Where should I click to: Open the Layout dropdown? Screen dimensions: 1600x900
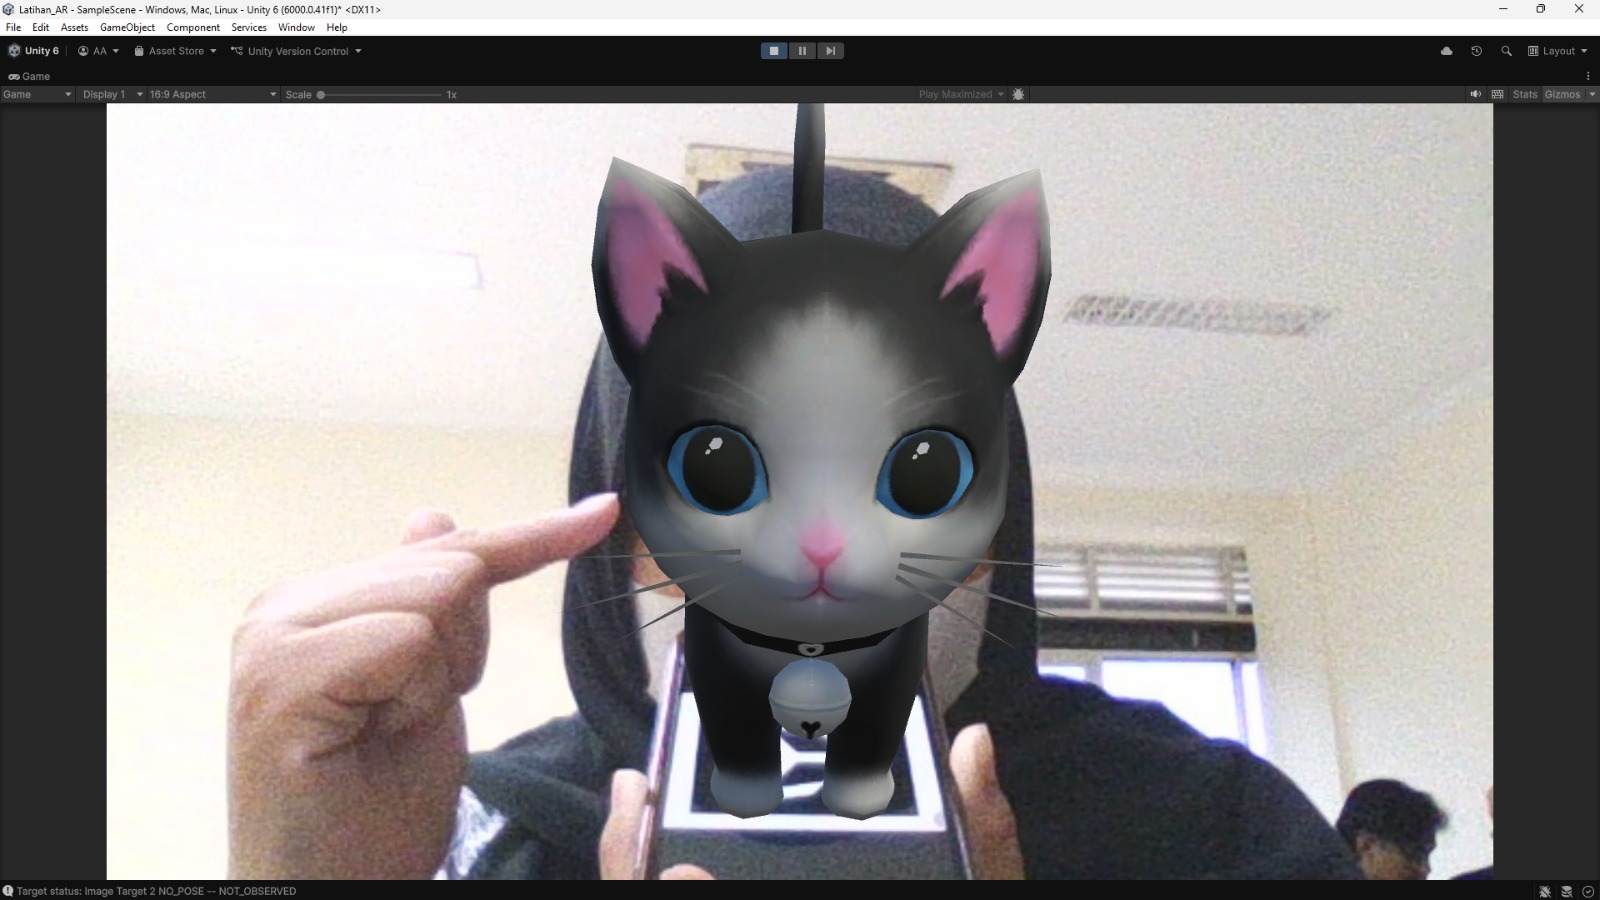[x=1558, y=51]
